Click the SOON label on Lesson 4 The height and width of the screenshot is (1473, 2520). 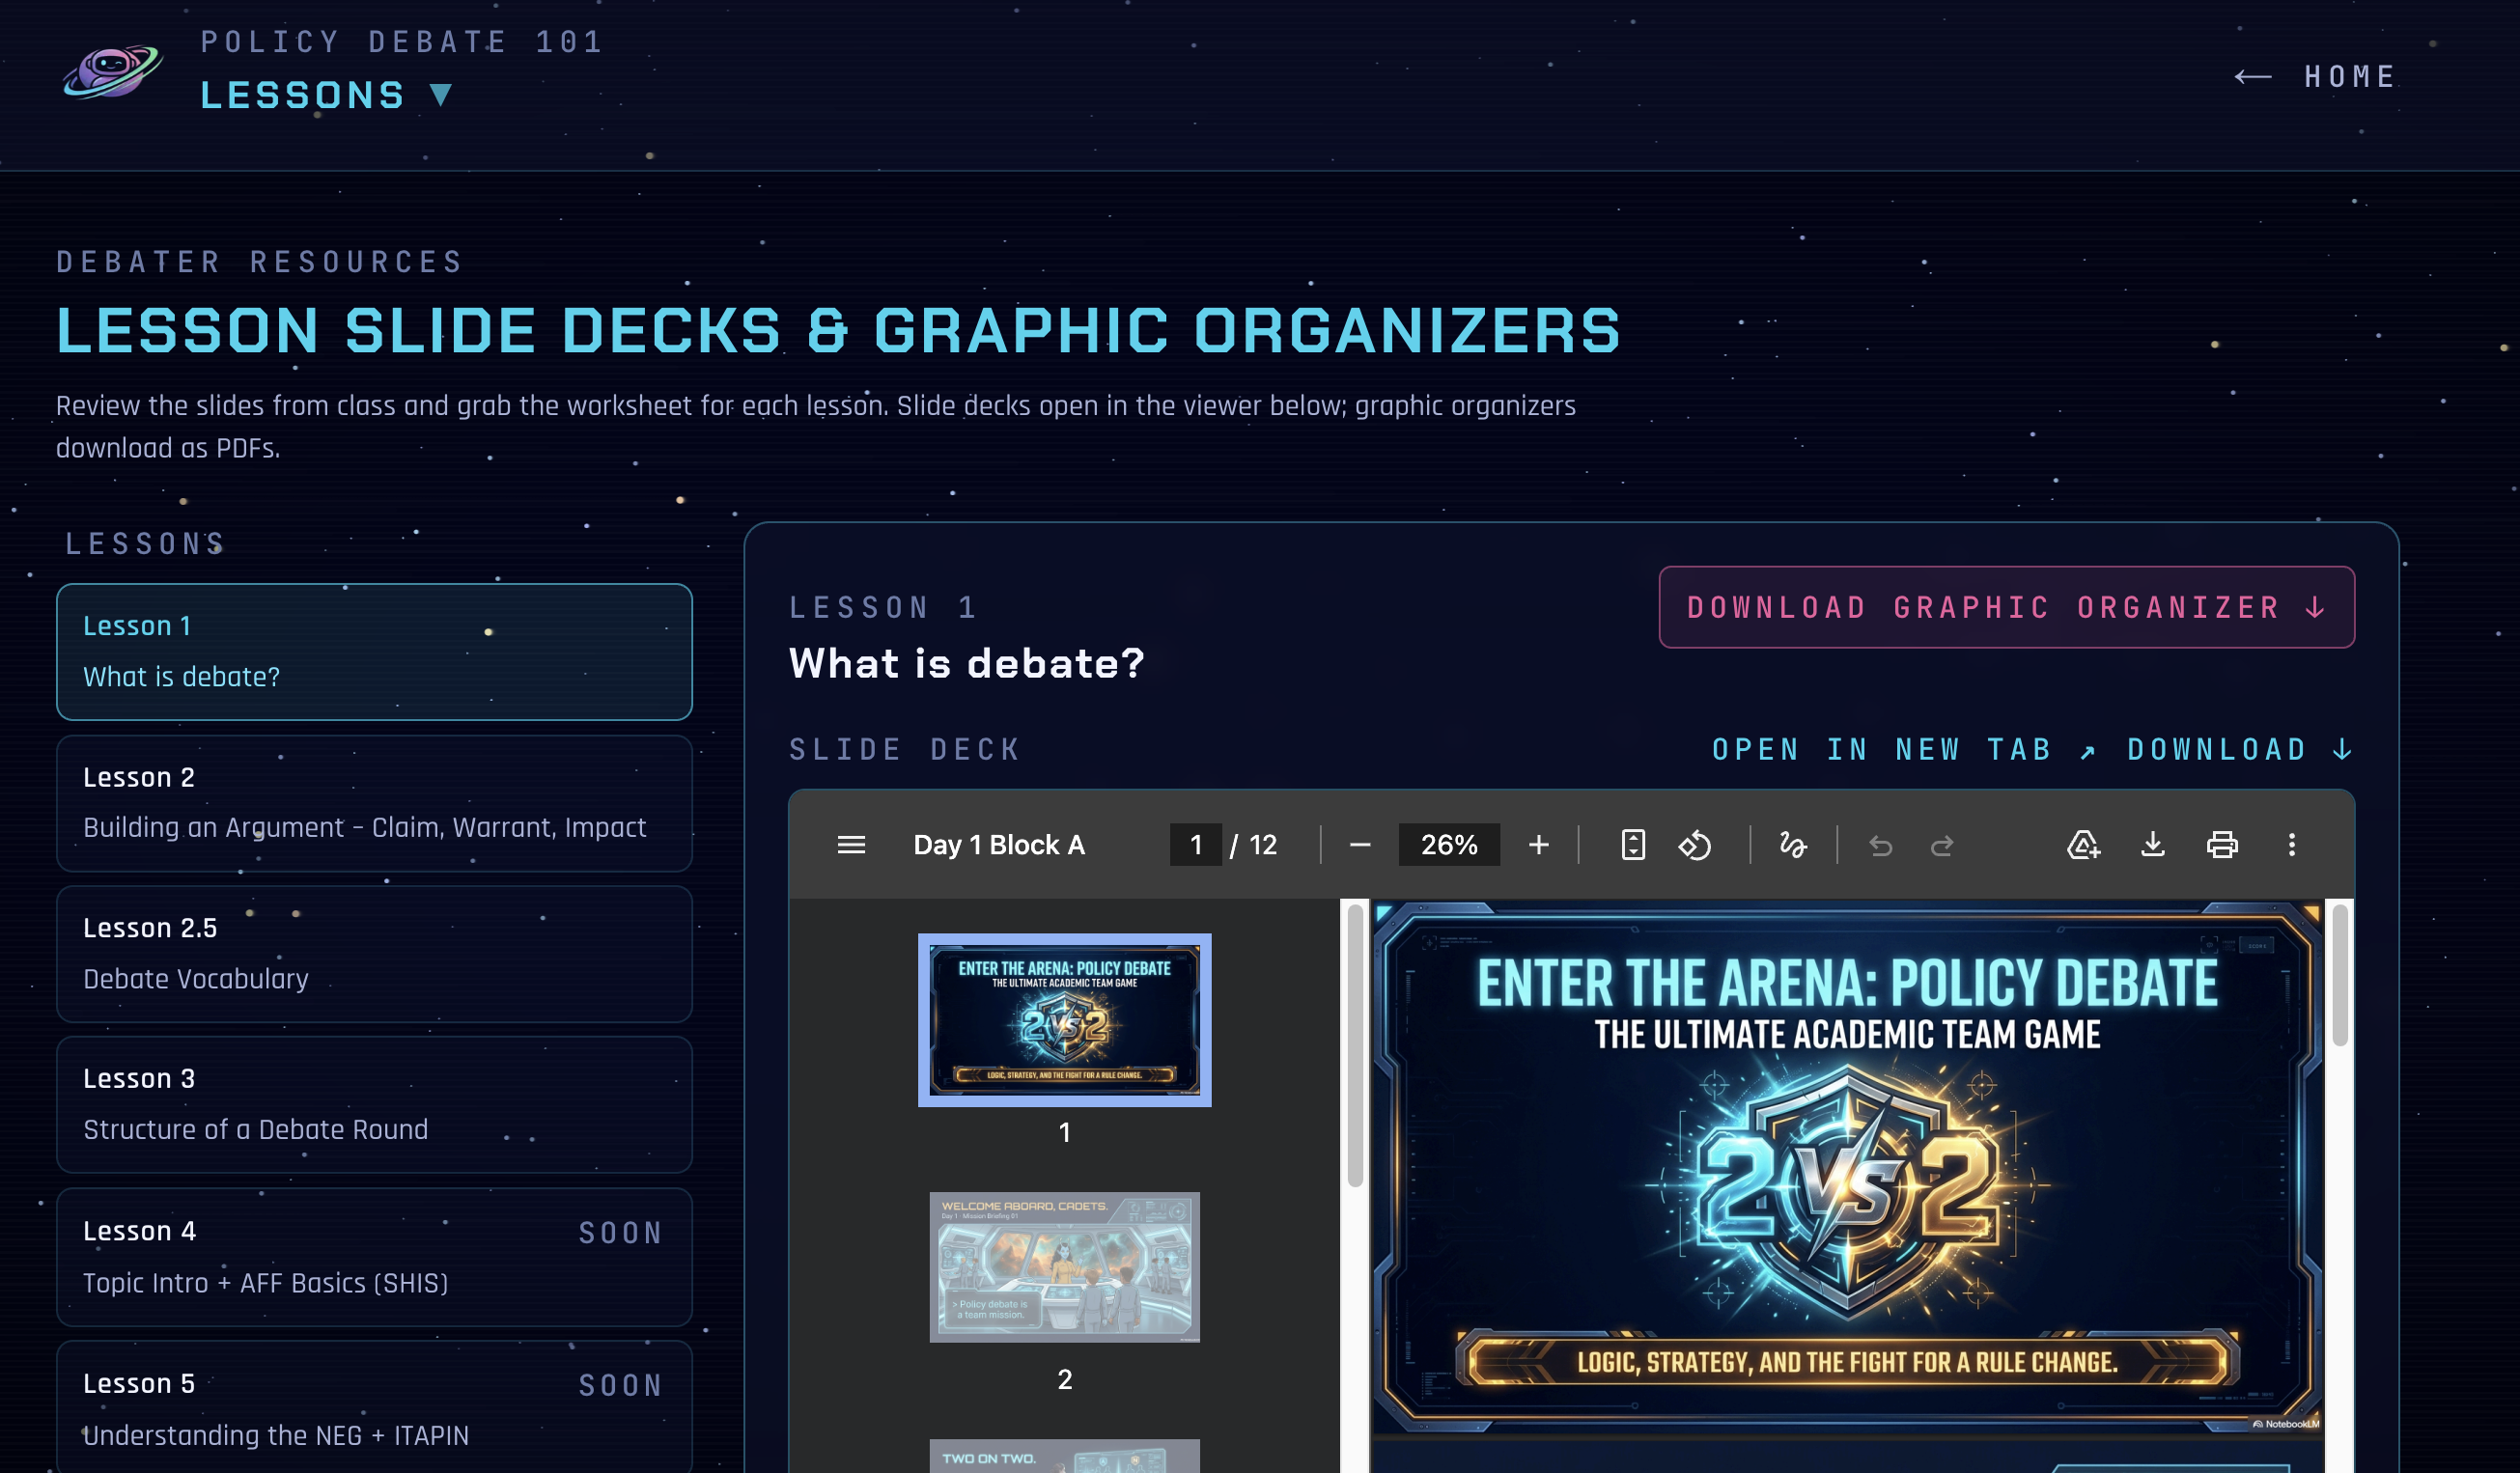point(620,1233)
